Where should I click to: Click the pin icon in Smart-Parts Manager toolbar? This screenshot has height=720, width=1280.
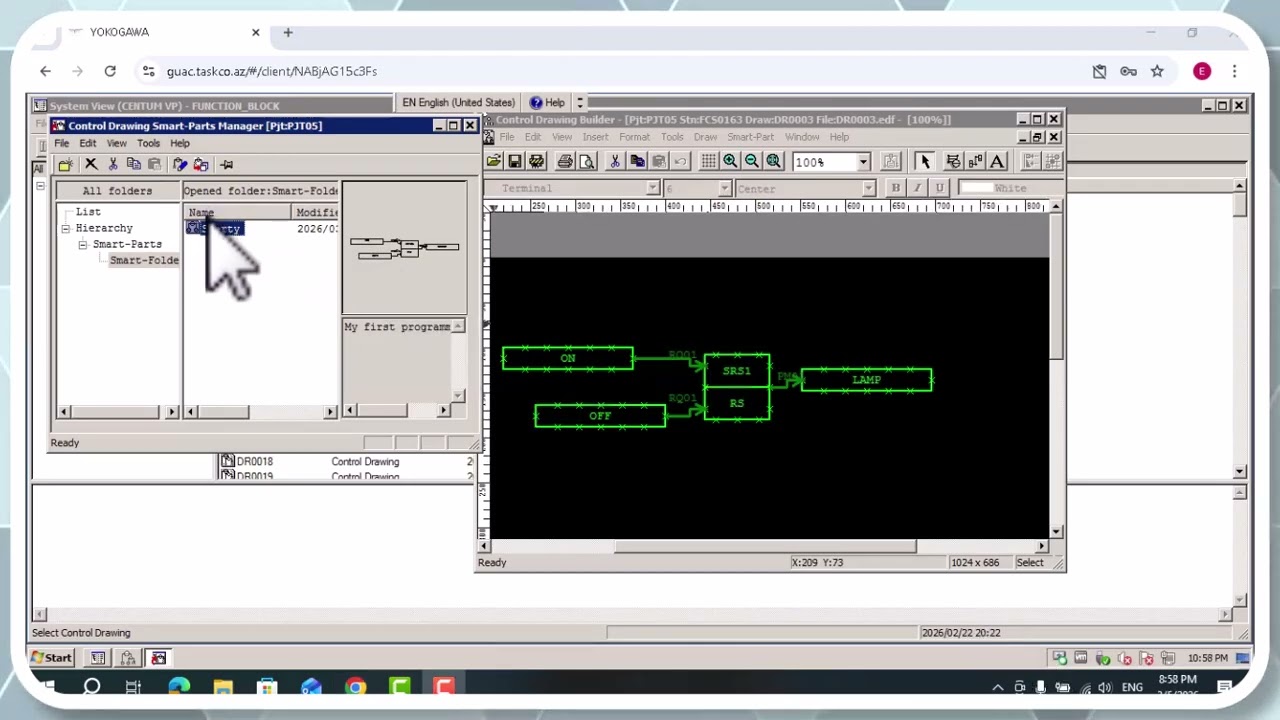[227, 164]
